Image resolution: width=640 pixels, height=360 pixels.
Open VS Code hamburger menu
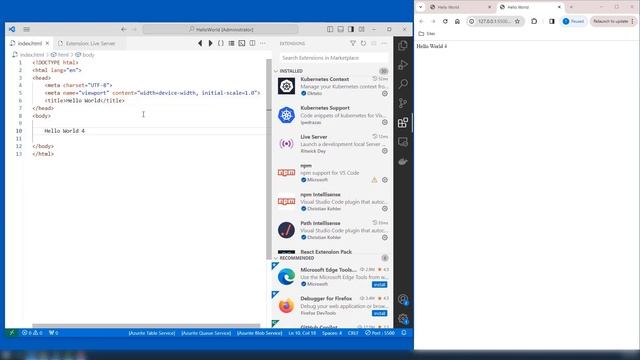pyautogui.click(x=27, y=29)
